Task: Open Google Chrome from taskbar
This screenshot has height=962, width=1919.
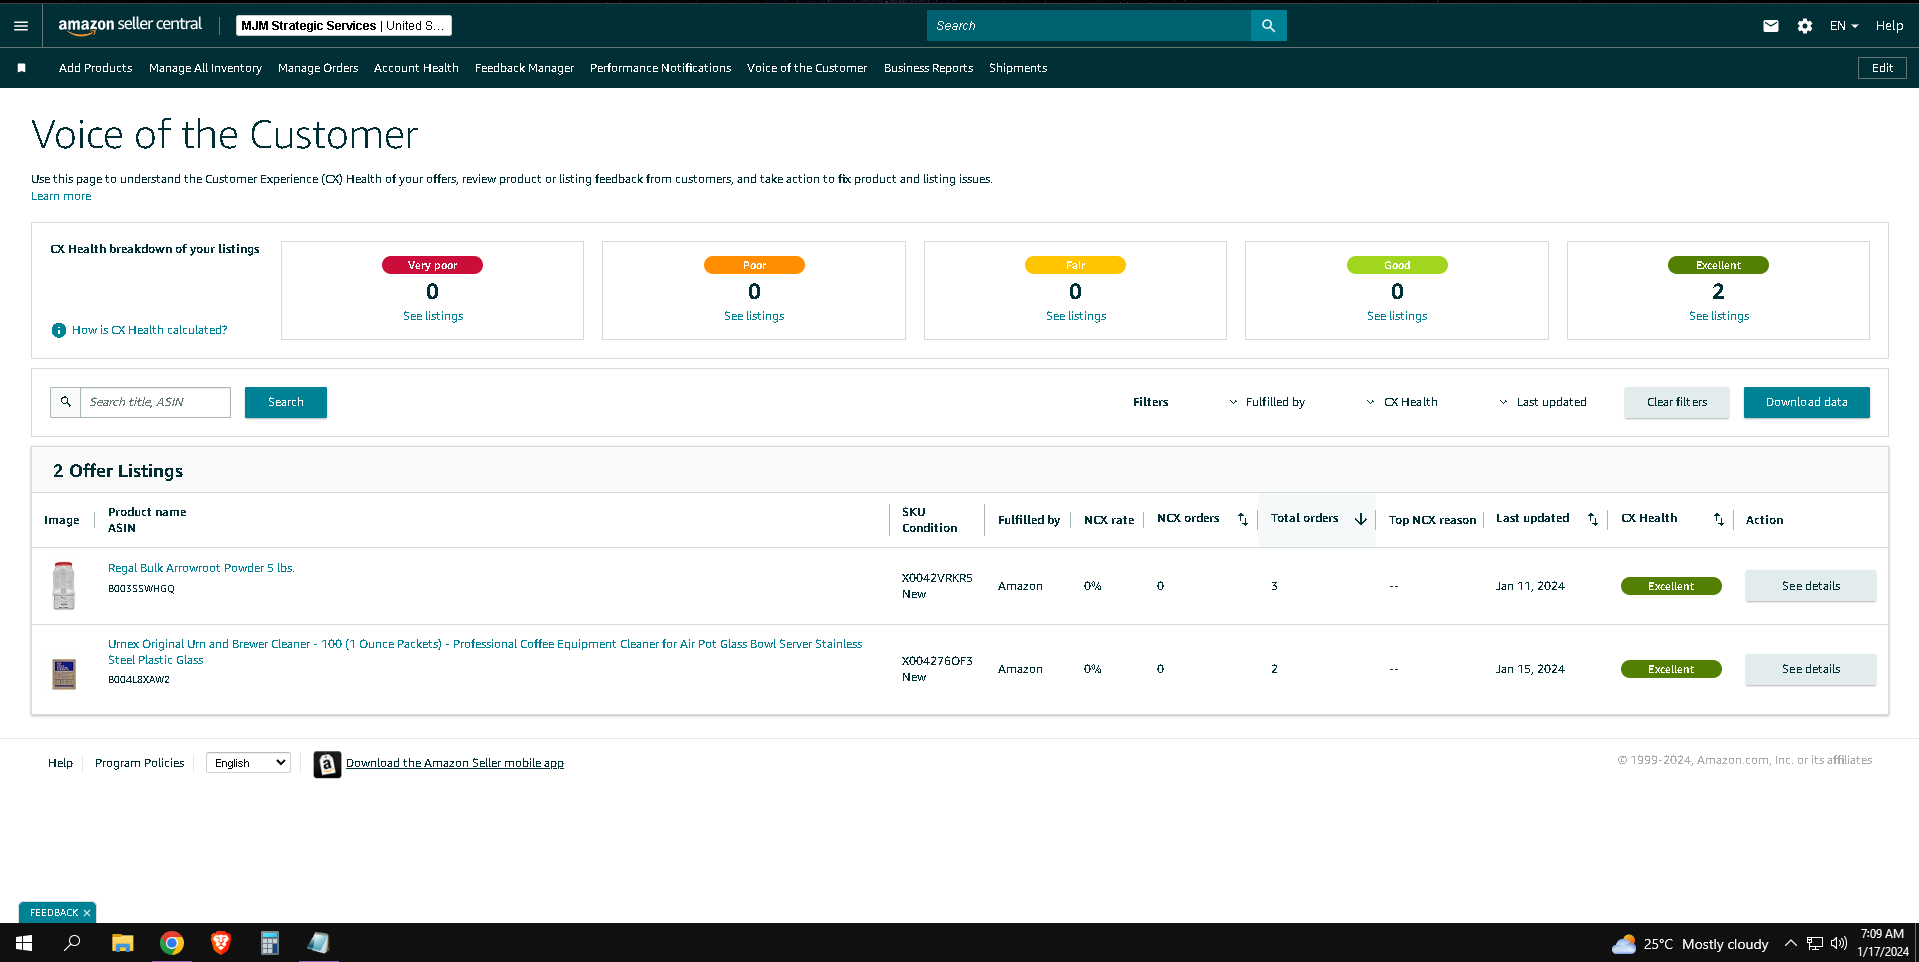Action: (x=172, y=943)
